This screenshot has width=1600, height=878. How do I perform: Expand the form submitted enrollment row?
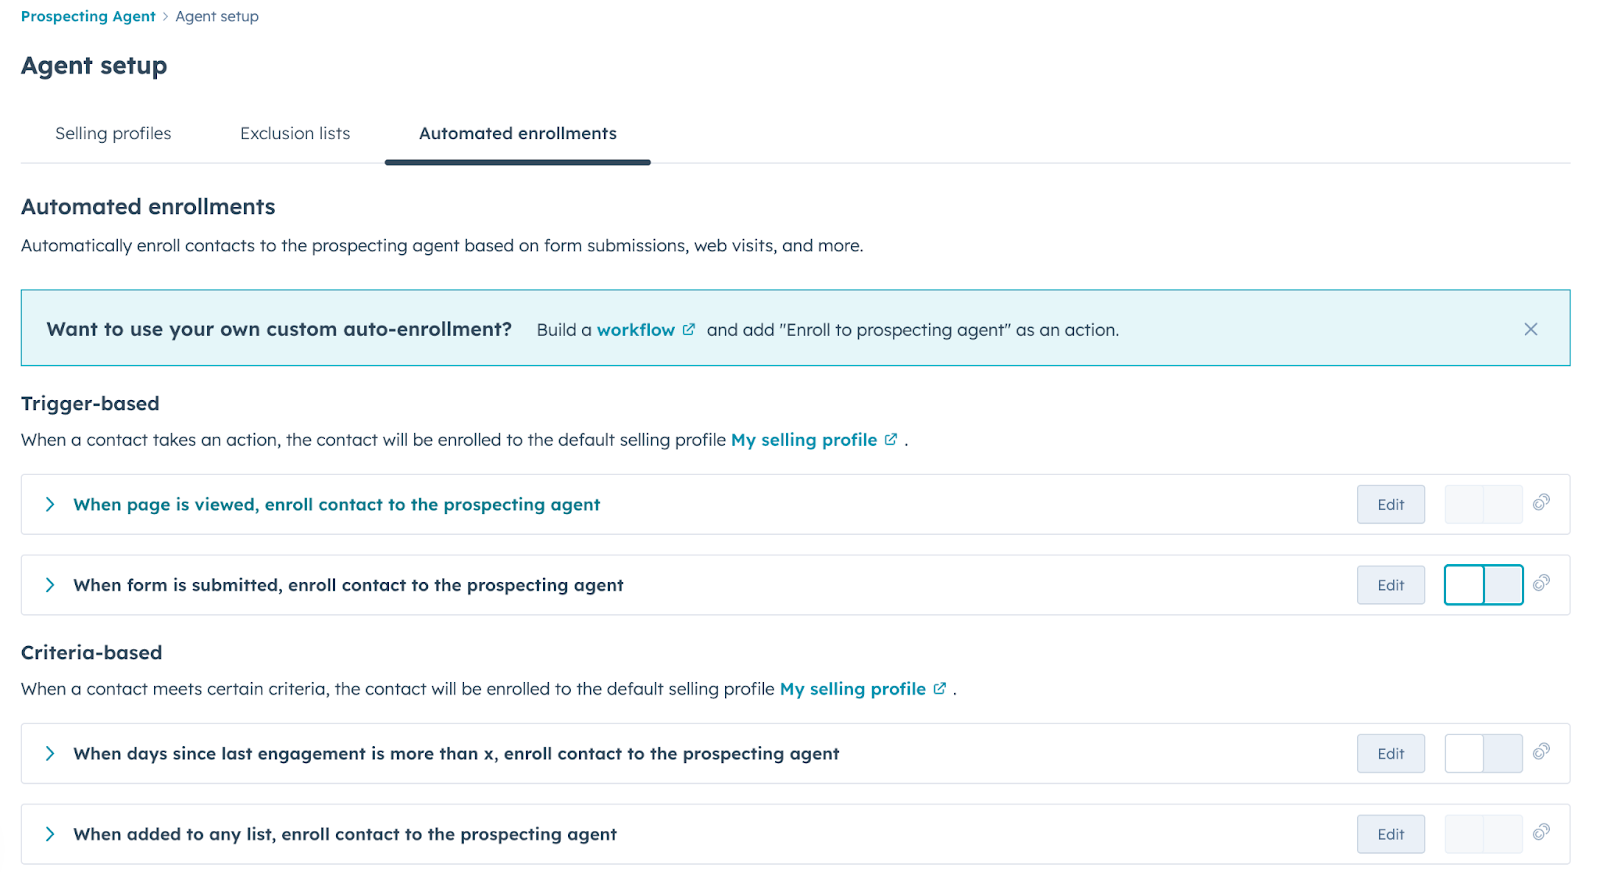pos(49,585)
